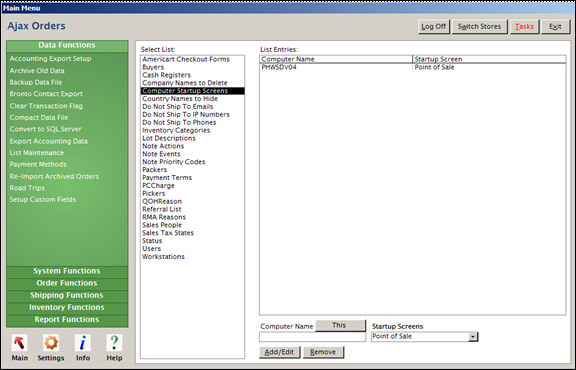
Task: Click the Remove button
Action: (323, 352)
